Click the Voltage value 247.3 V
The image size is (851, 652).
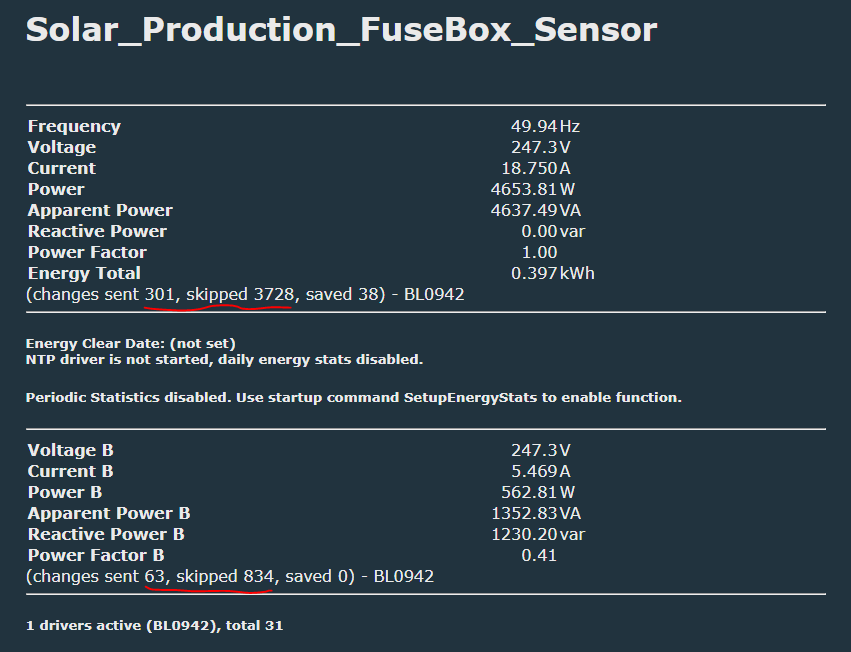tap(541, 147)
